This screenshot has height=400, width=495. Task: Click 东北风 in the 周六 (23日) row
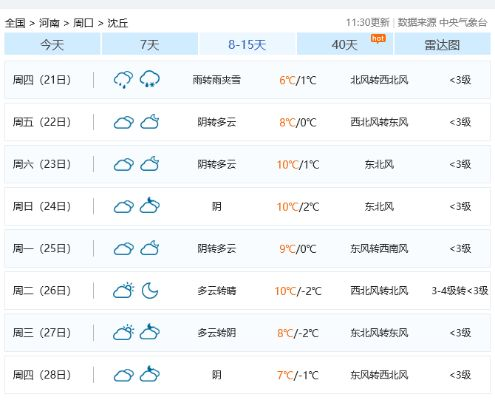click(x=379, y=164)
